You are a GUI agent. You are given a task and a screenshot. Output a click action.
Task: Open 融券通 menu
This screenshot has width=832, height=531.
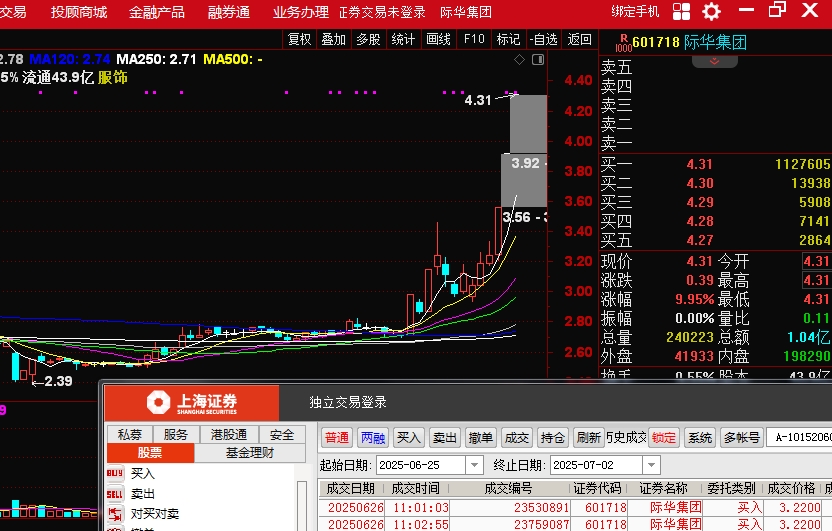click(229, 12)
